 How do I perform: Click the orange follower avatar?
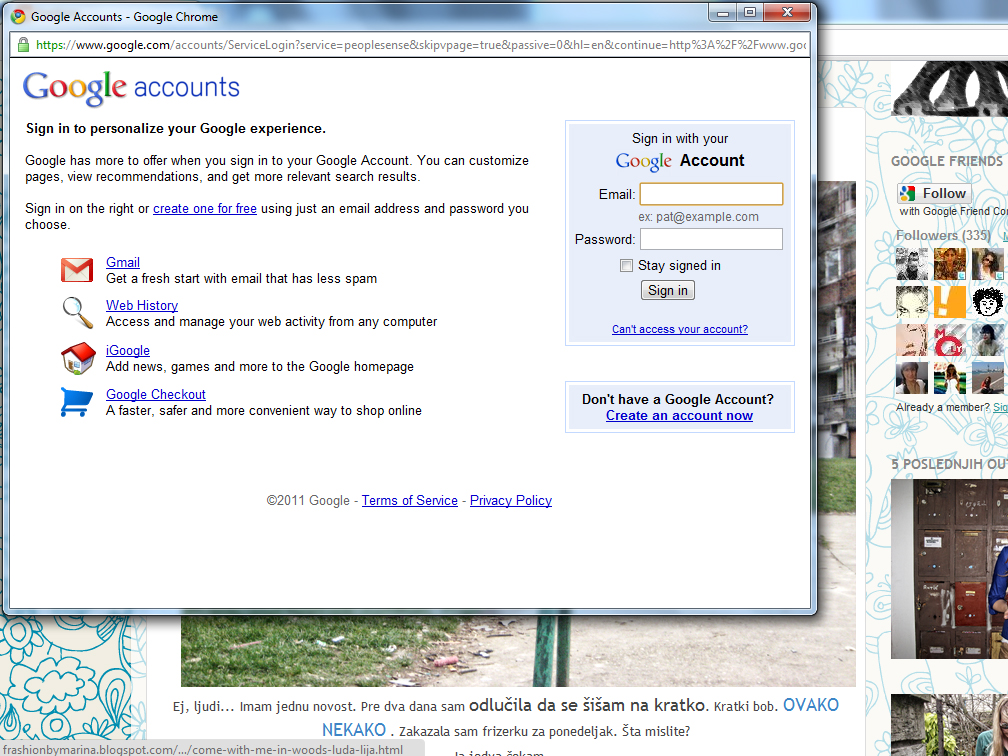950,302
